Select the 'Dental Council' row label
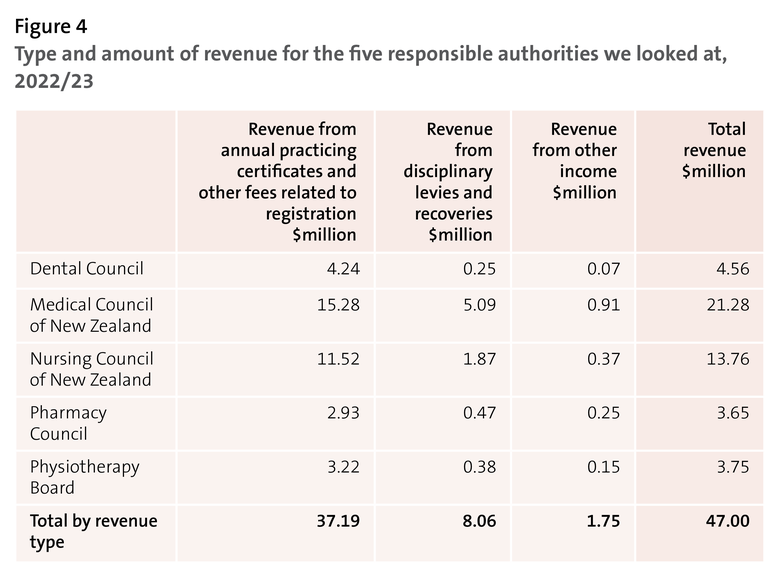 click(x=87, y=269)
